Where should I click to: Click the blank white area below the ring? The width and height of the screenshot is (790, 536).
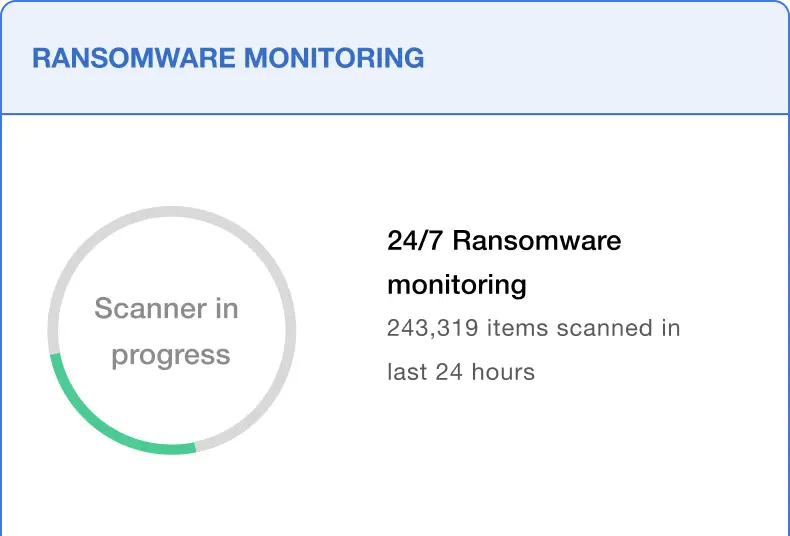tap(172, 500)
